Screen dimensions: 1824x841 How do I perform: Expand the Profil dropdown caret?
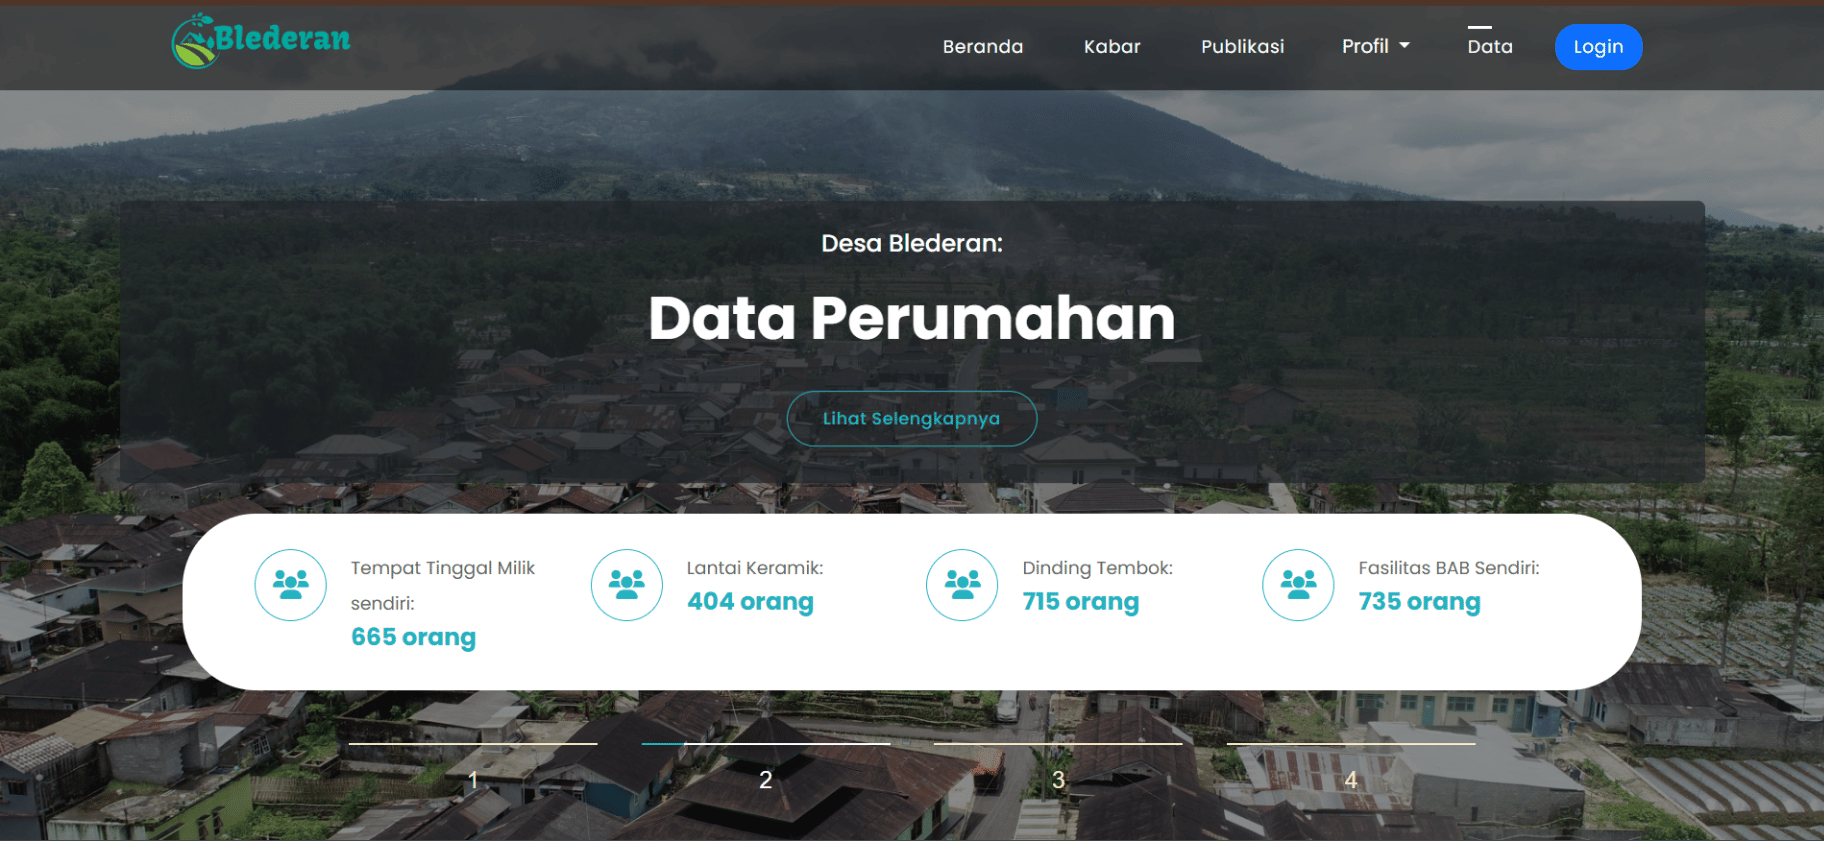click(1404, 46)
